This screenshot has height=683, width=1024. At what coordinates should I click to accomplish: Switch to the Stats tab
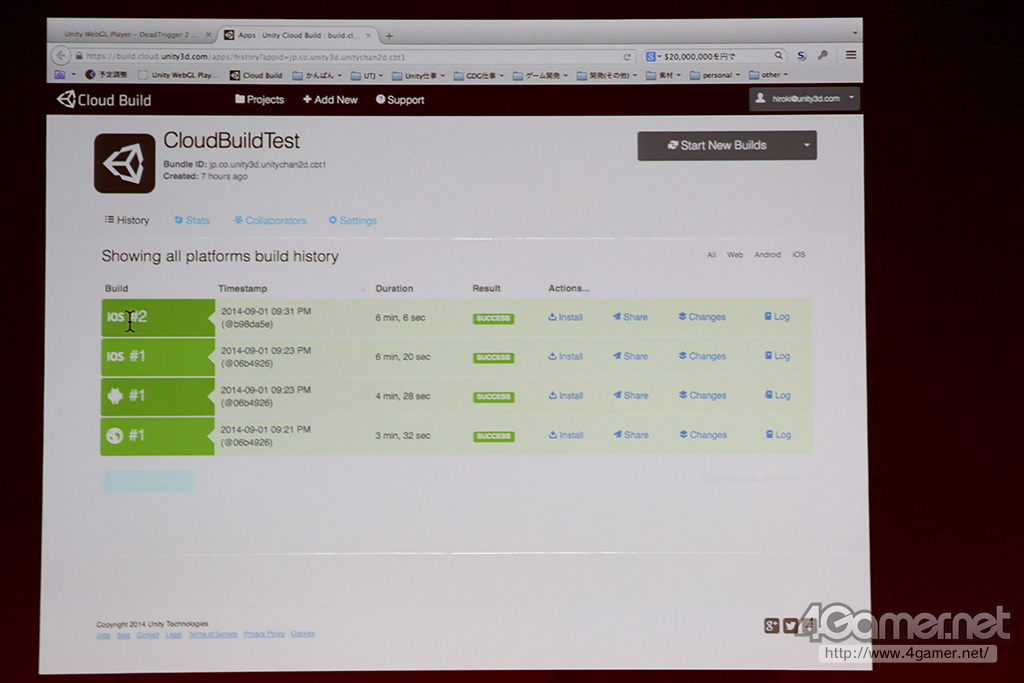pos(191,221)
